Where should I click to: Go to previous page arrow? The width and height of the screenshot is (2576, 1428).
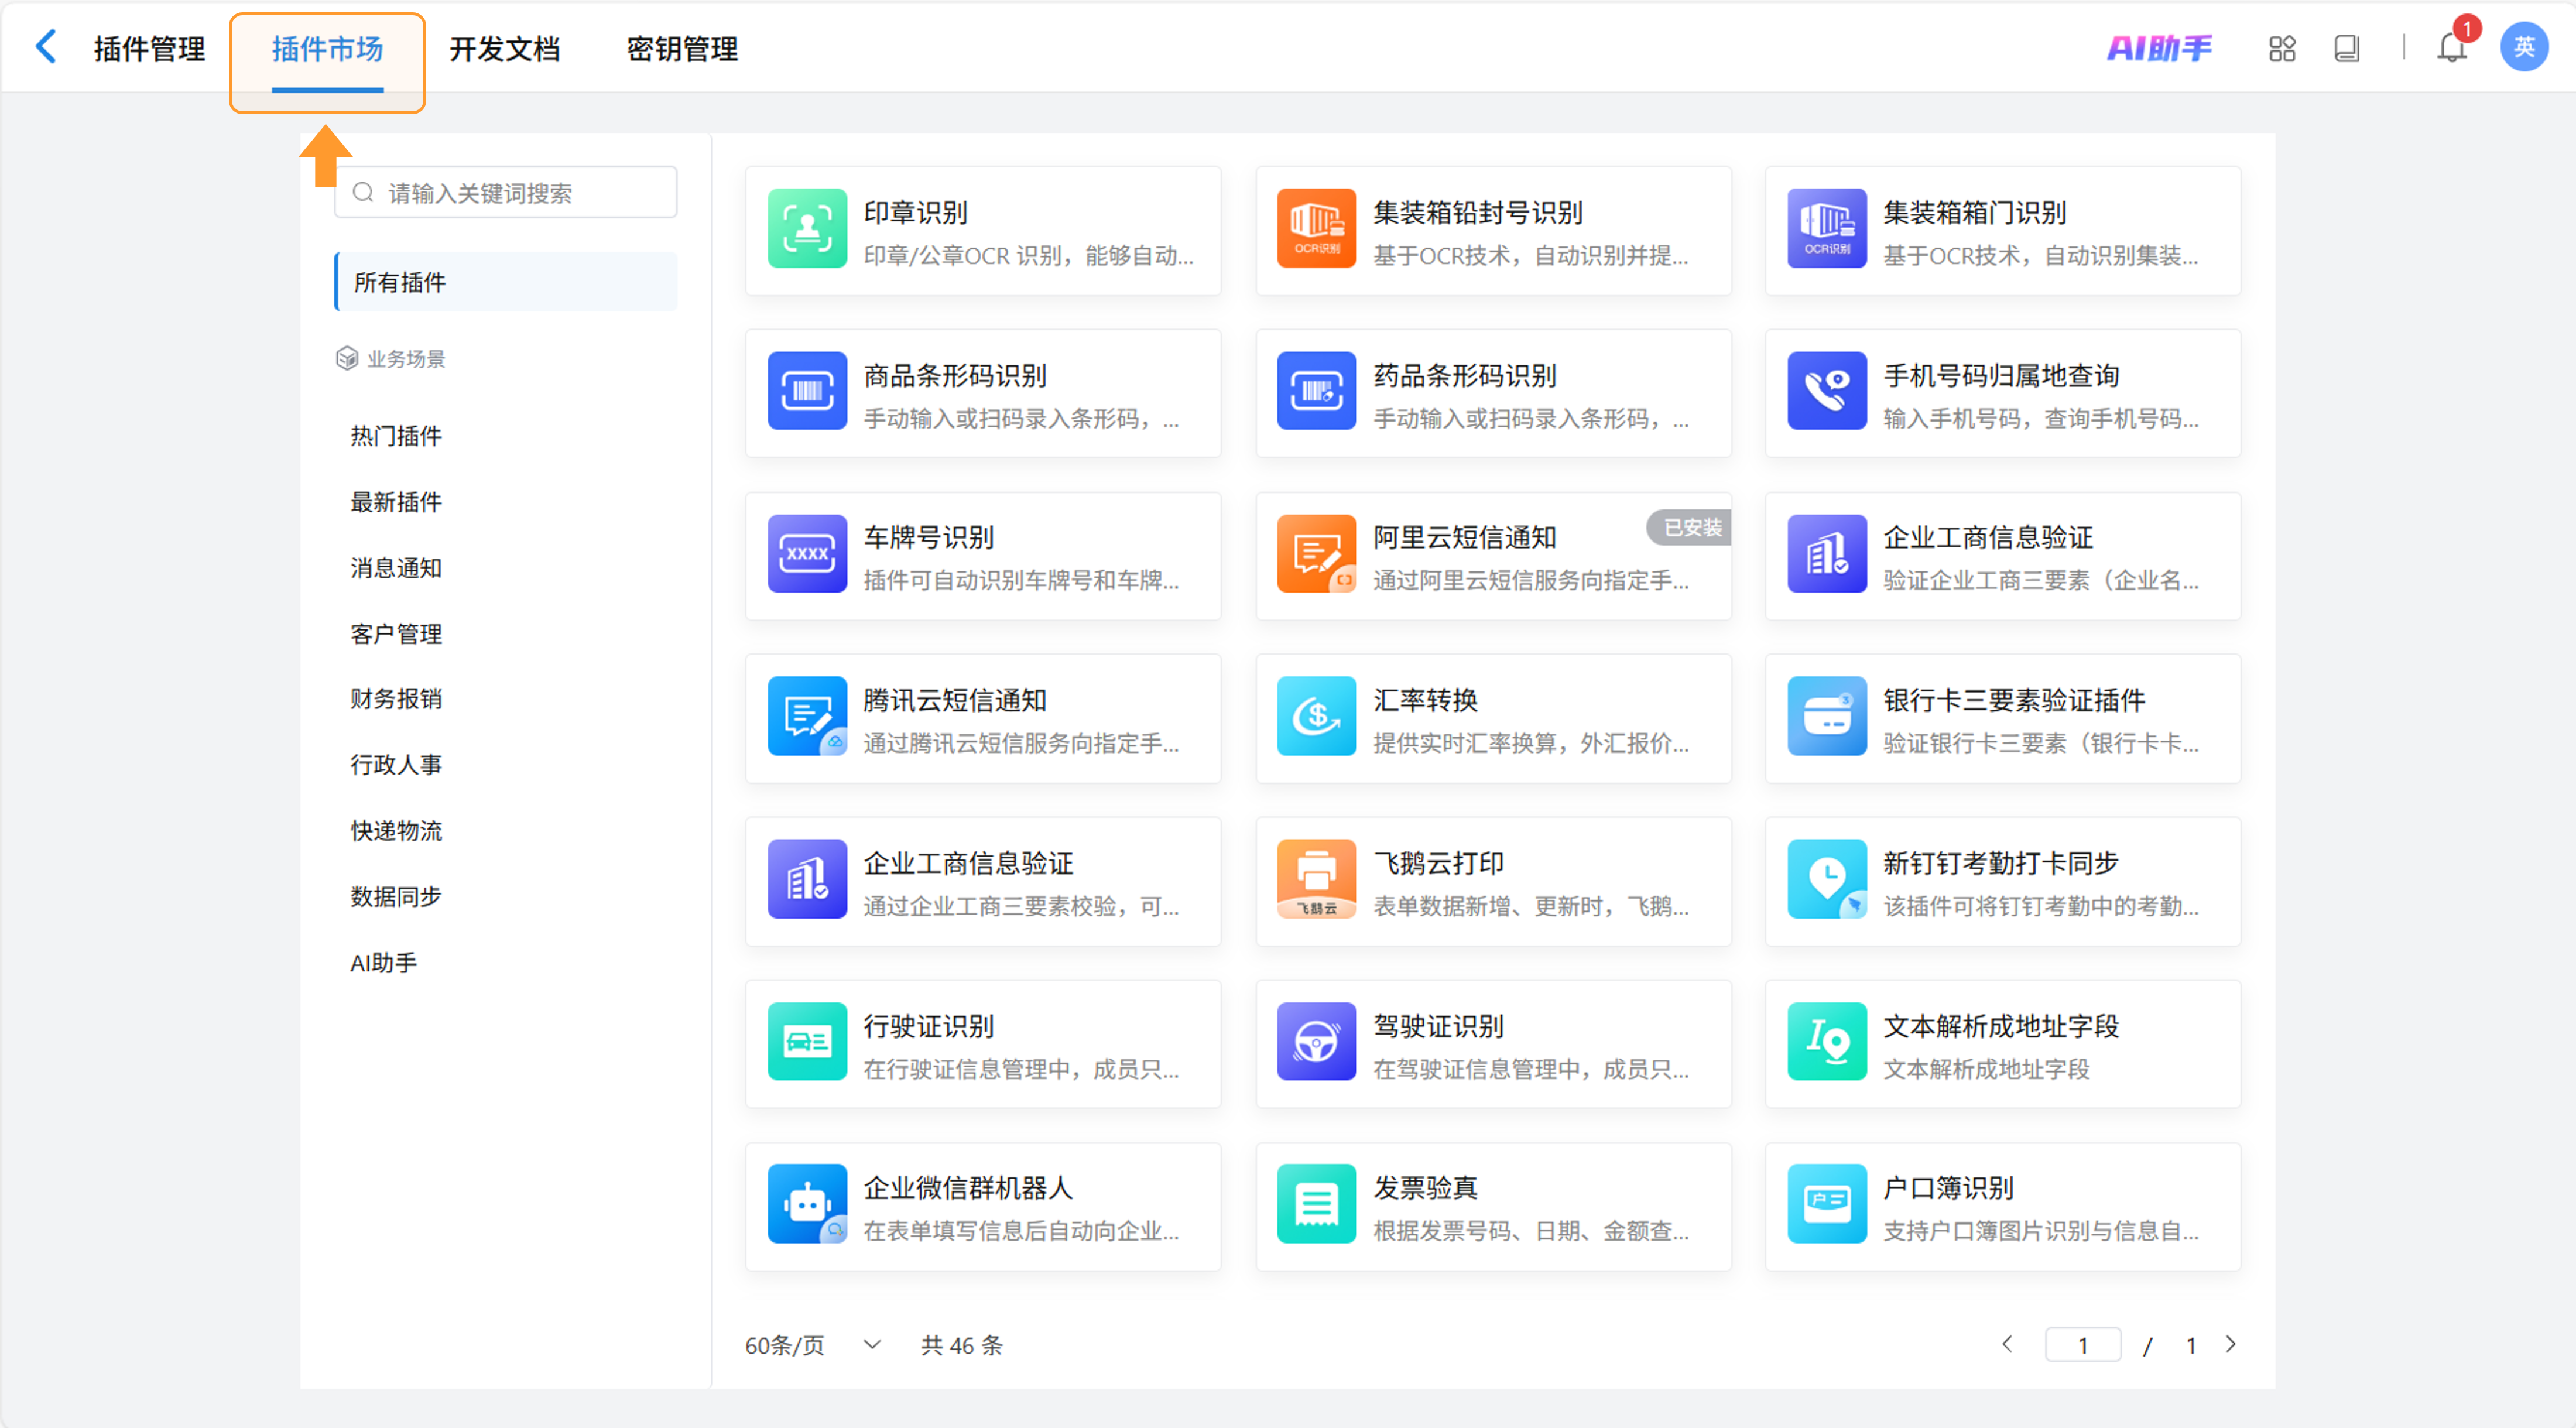point(2007,1344)
